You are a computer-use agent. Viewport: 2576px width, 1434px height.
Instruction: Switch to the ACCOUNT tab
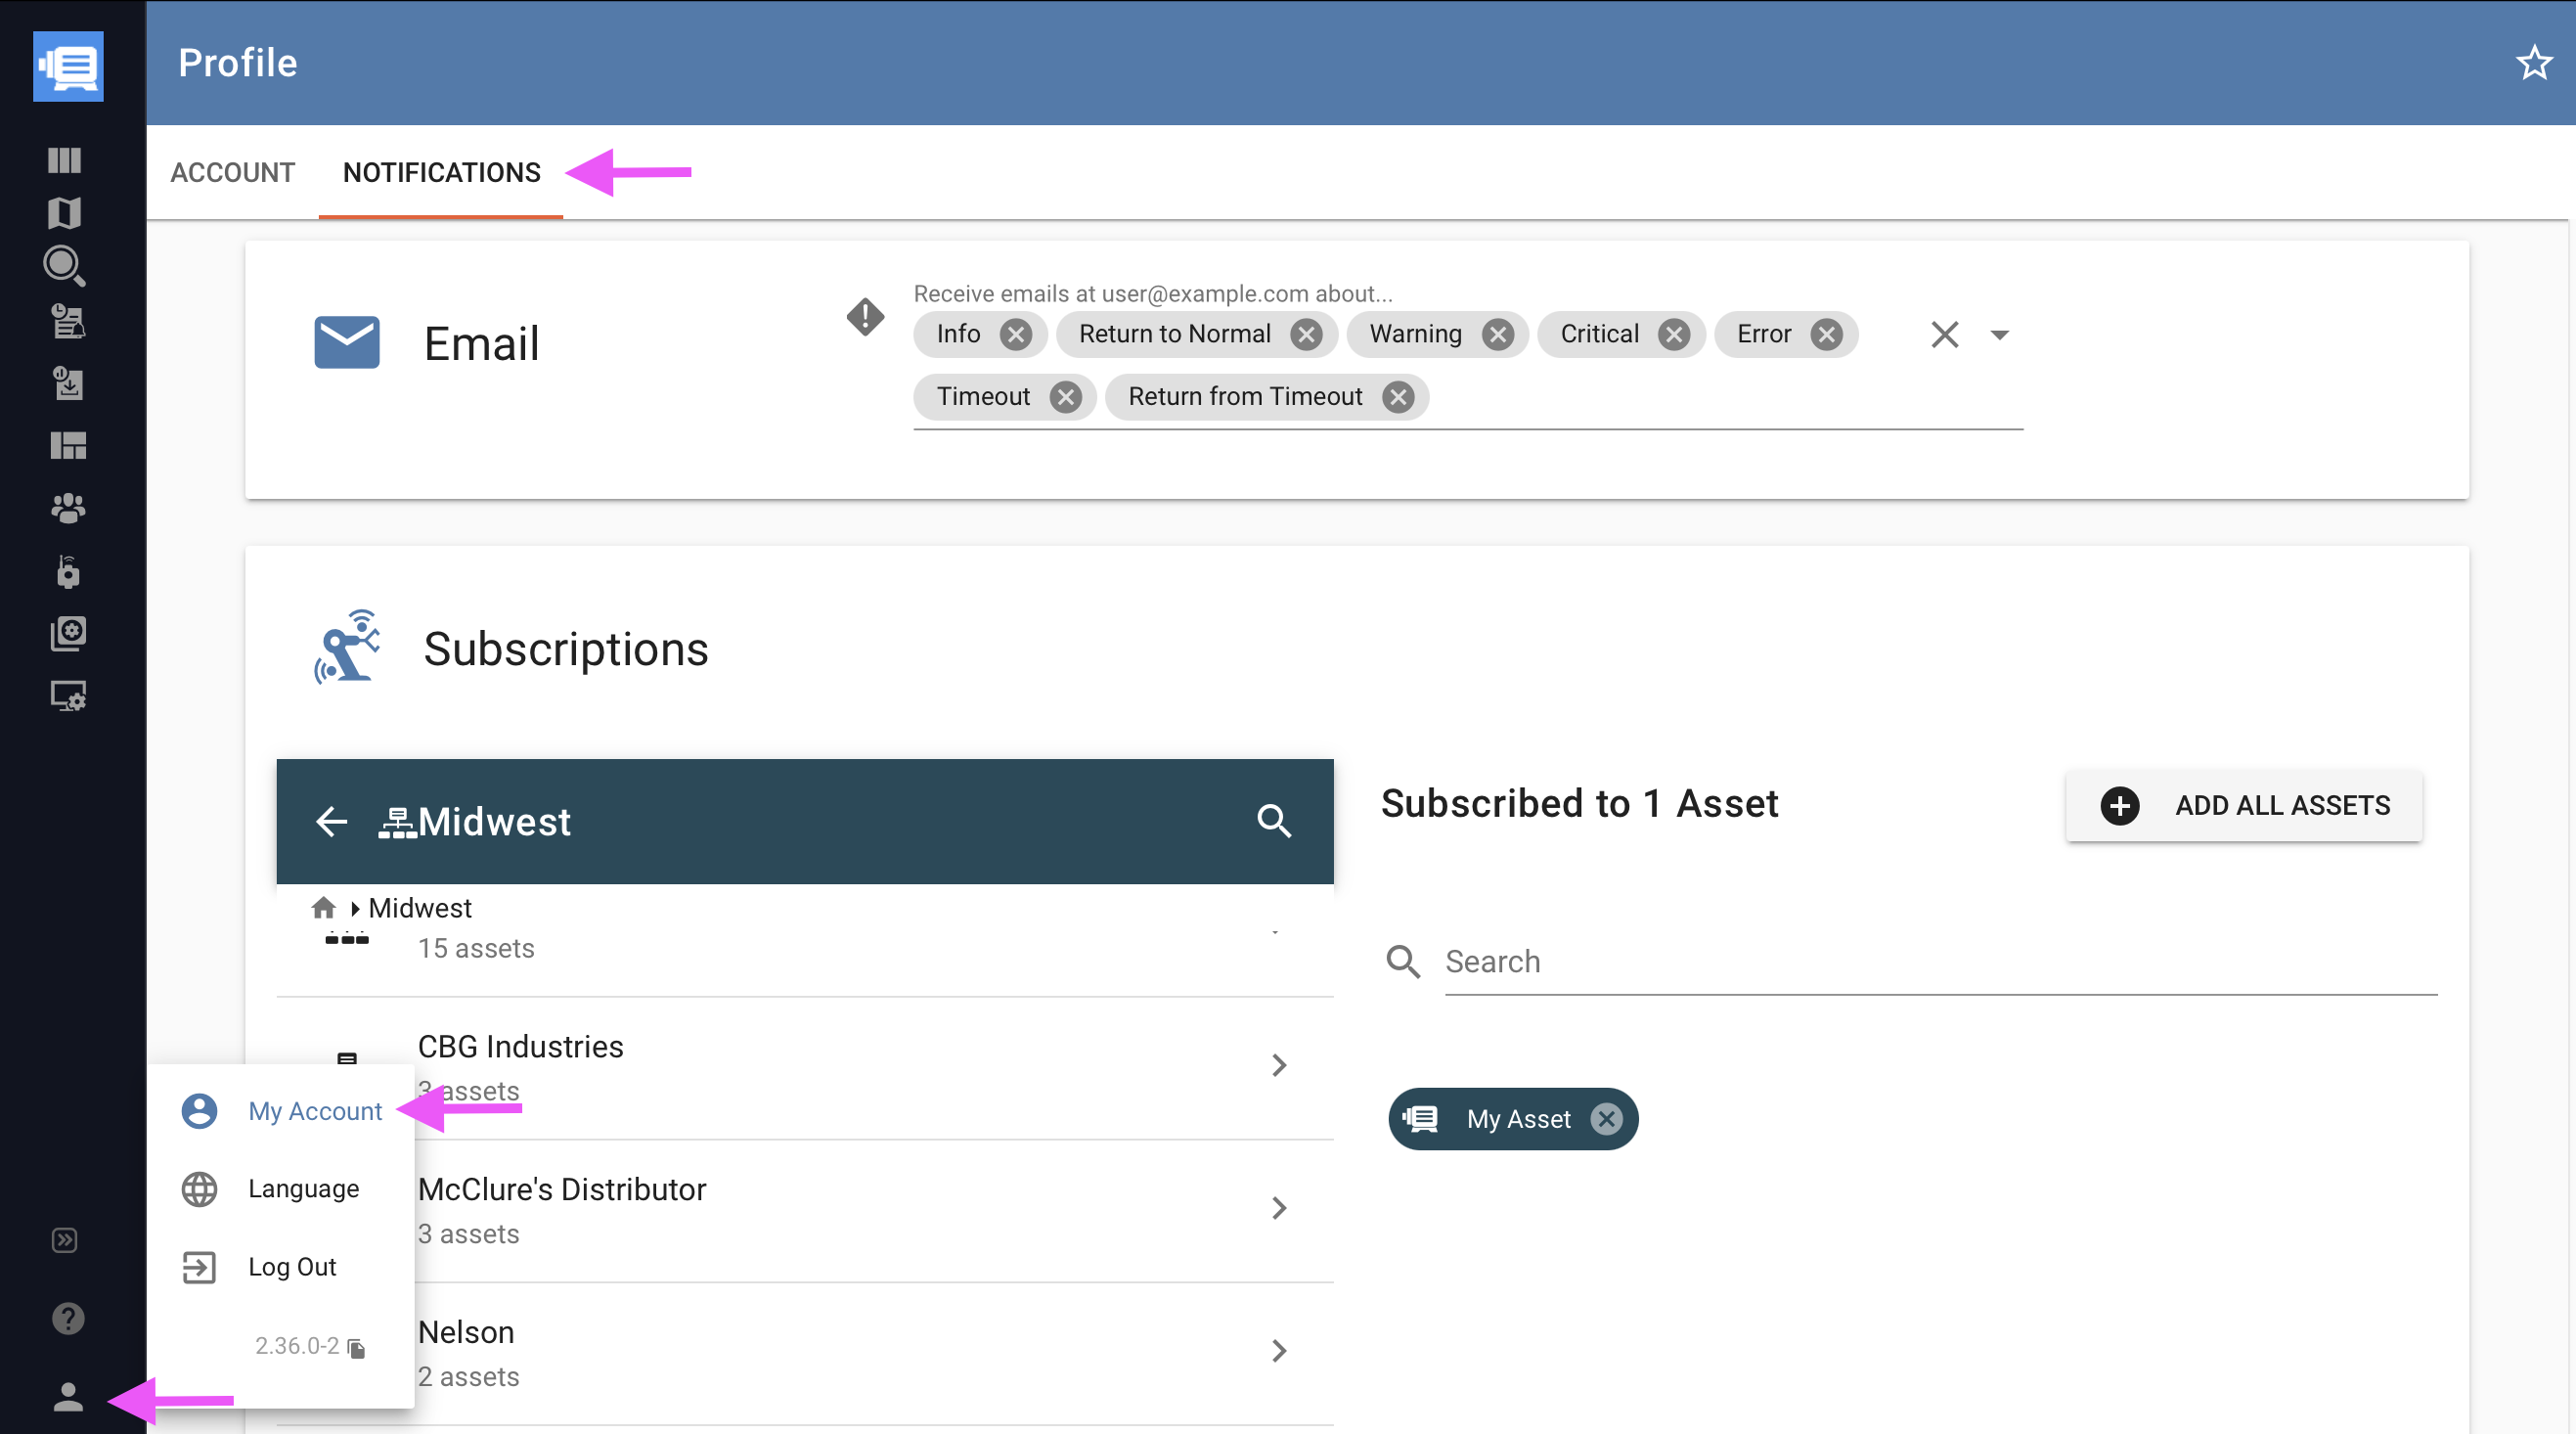(232, 172)
